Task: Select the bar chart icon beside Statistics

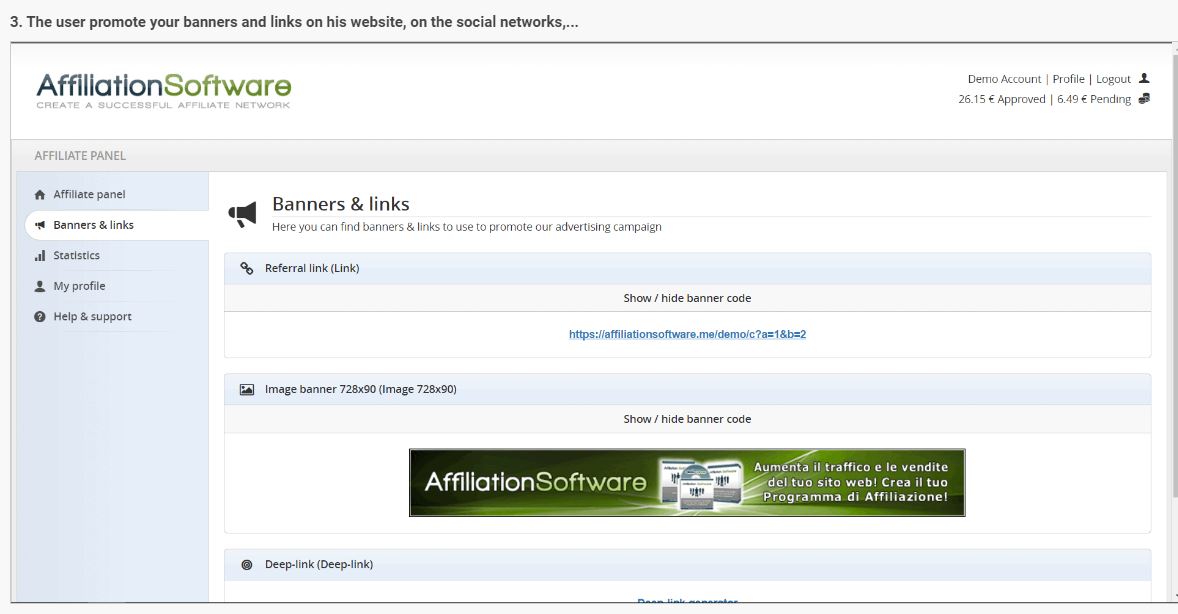Action: point(38,255)
